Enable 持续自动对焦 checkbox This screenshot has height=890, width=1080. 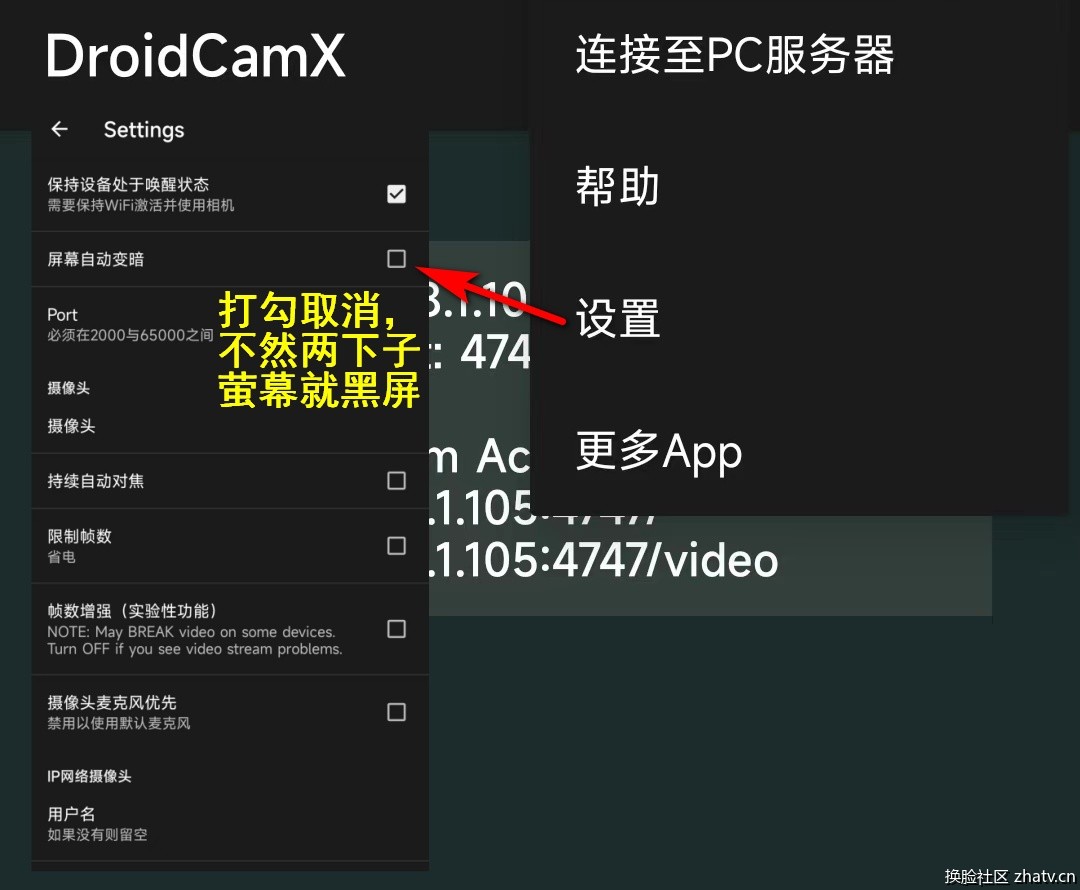click(396, 480)
